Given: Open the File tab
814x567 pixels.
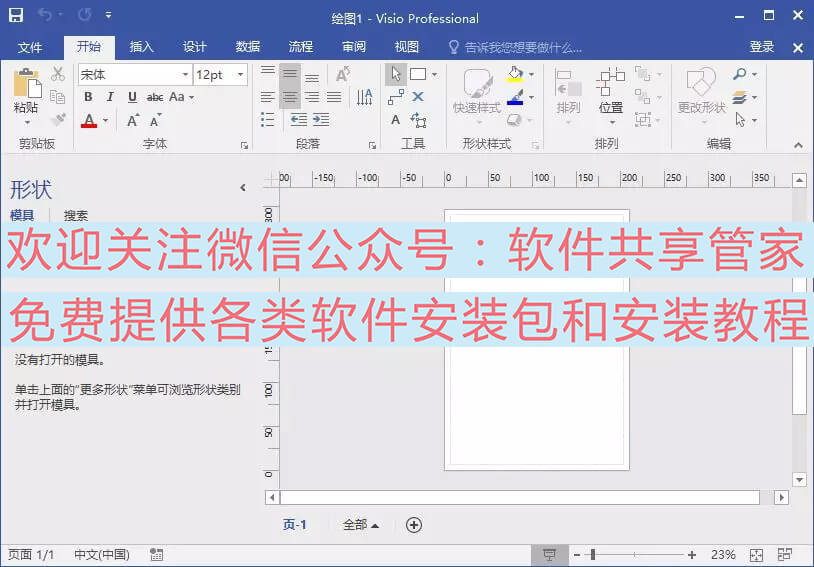Looking at the screenshot, I should point(30,47).
